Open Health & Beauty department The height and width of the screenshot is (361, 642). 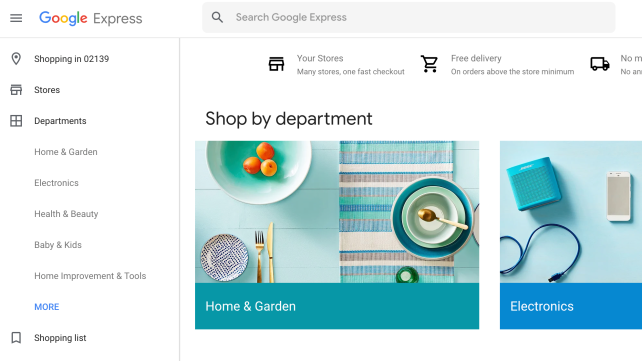66,214
